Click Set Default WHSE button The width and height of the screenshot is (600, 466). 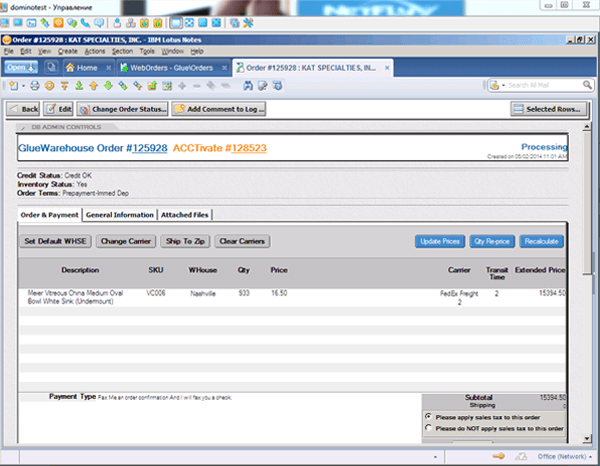(55, 241)
